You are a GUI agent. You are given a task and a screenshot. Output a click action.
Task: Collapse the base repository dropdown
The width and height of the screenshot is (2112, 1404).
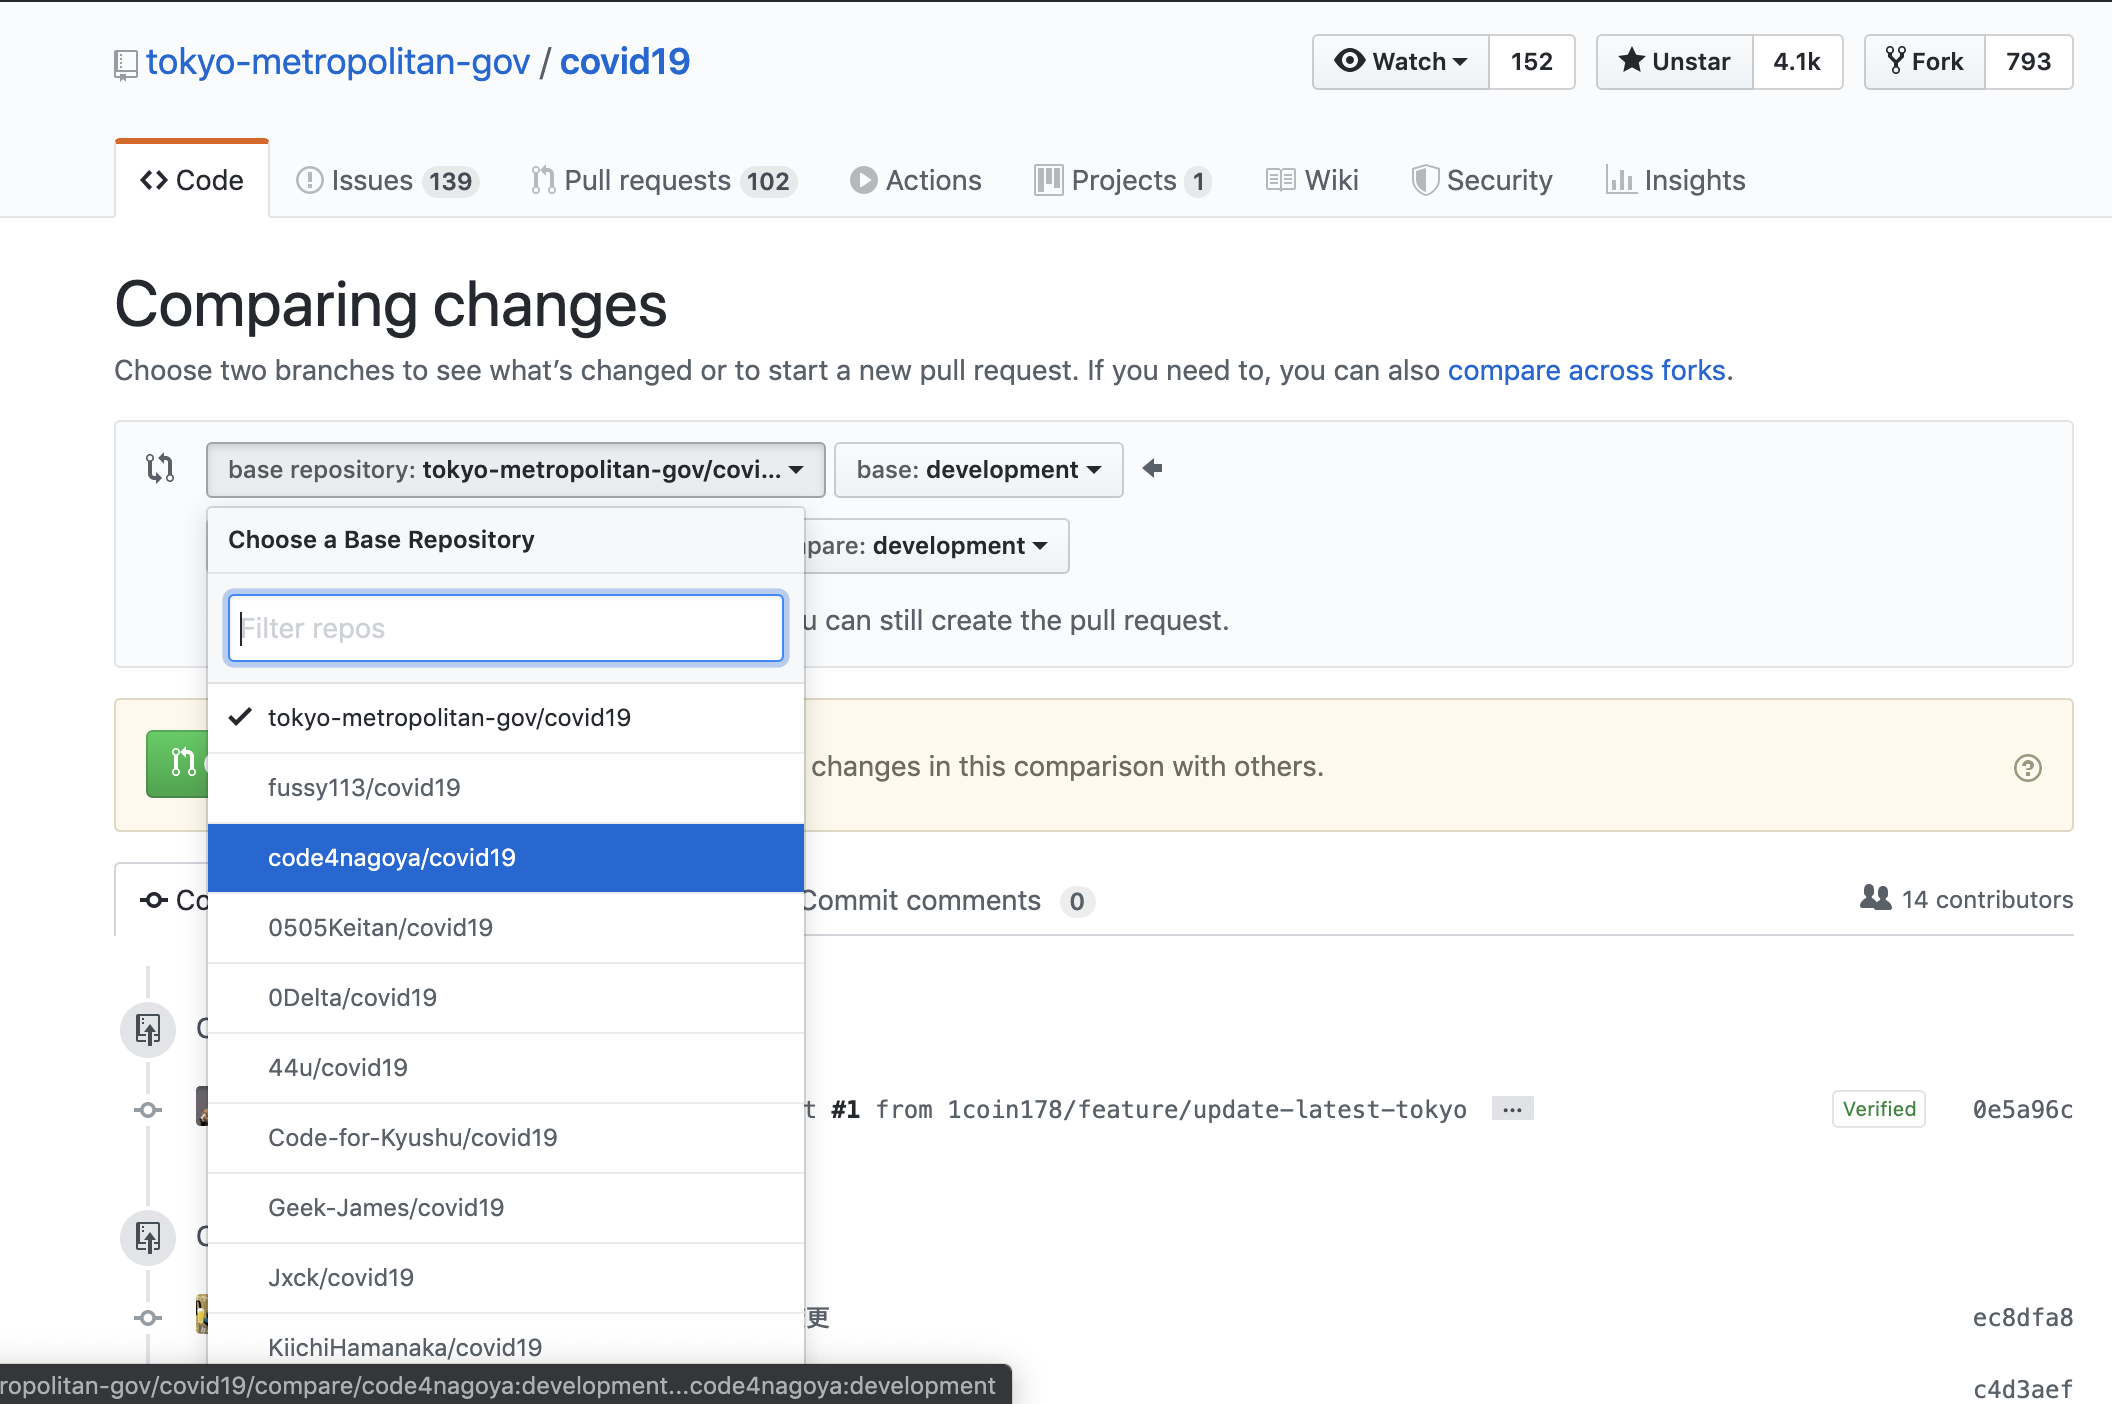(x=515, y=470)
